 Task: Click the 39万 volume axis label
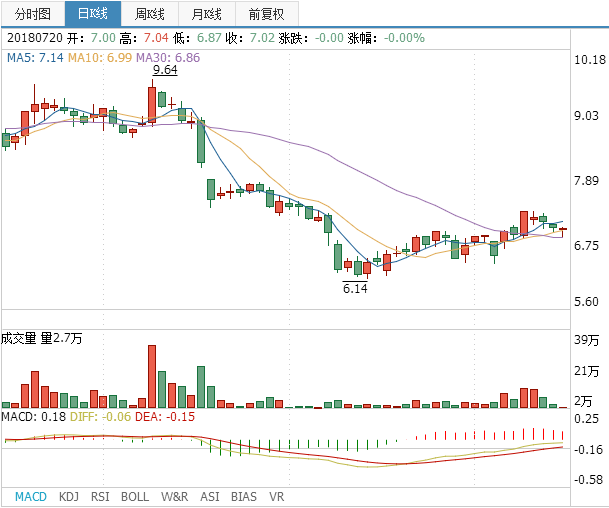586,340
